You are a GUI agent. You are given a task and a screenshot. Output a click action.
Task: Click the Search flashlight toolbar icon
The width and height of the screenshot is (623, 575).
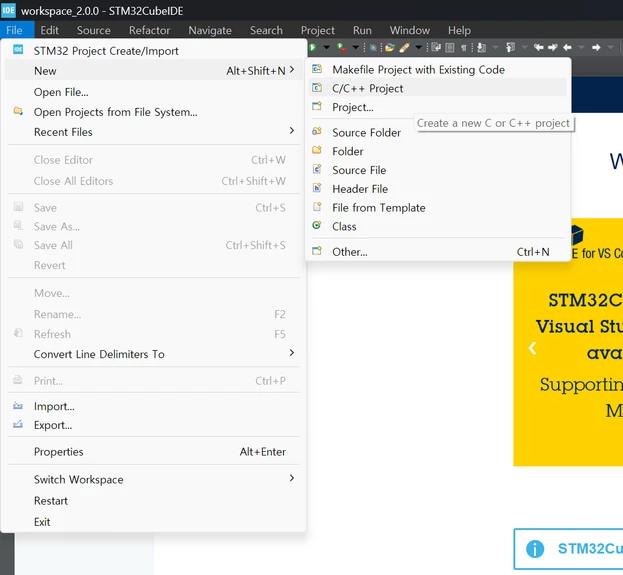tap(404, 48)
